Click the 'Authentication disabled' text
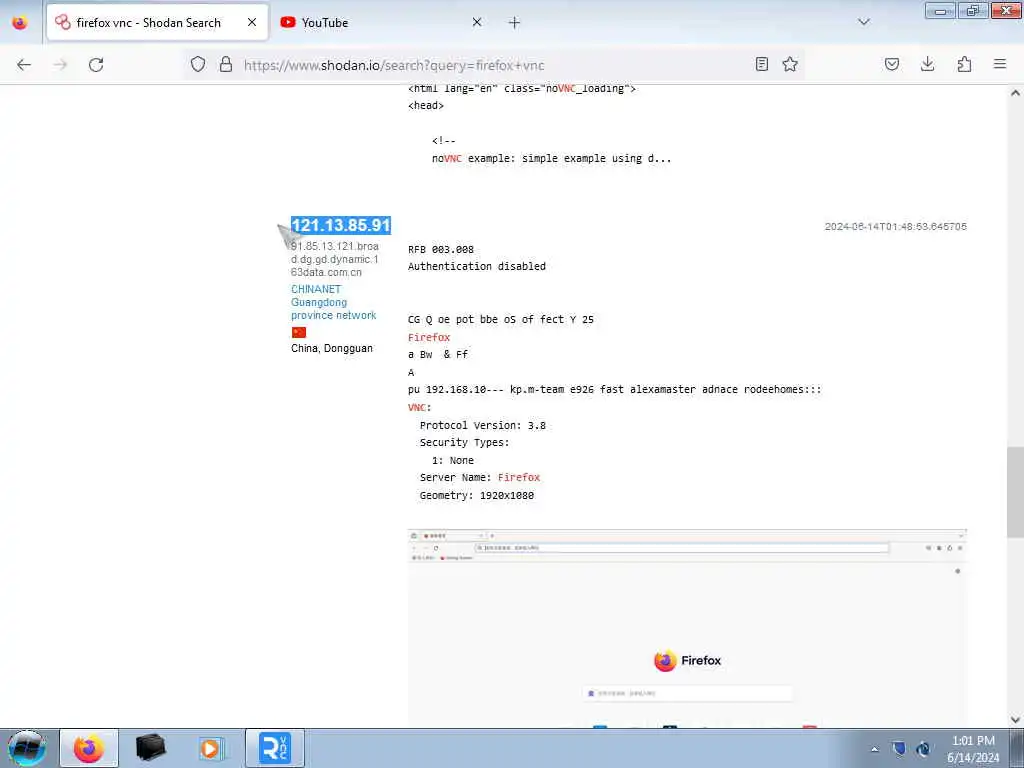 [x=477, y=266]
